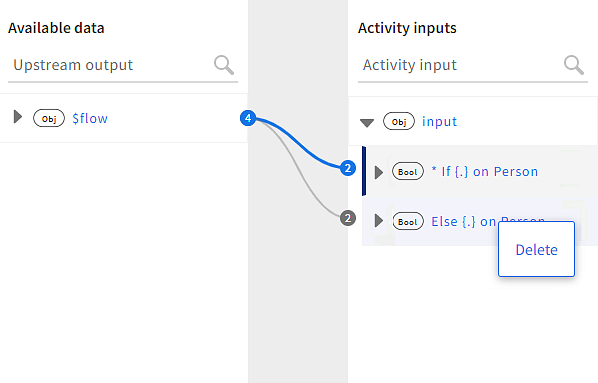The height and width of the screenshot is (383, 598).
Task: Expand the If {.} on Person item
Action: coord(378,172)
